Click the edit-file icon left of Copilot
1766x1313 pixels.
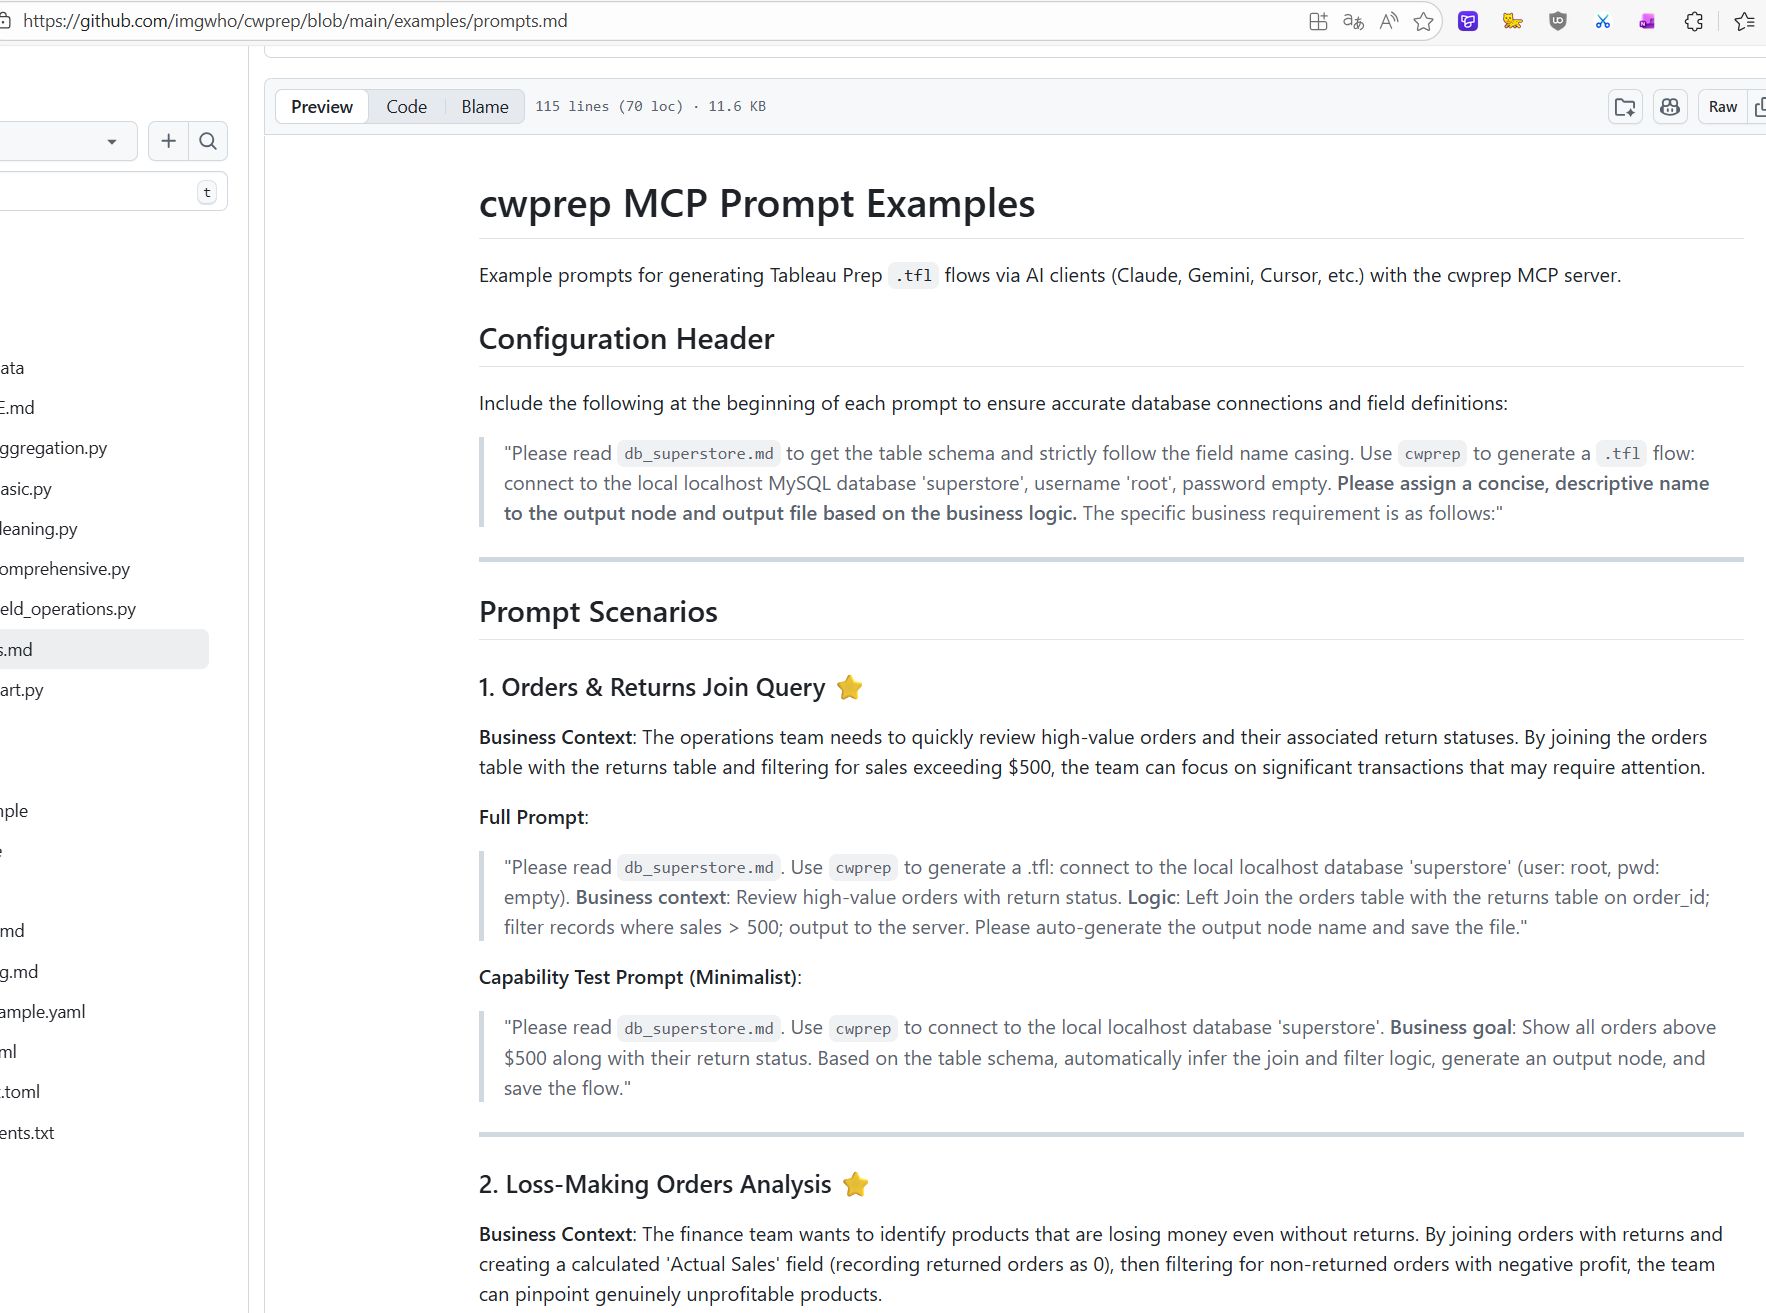pos(1624,106)
